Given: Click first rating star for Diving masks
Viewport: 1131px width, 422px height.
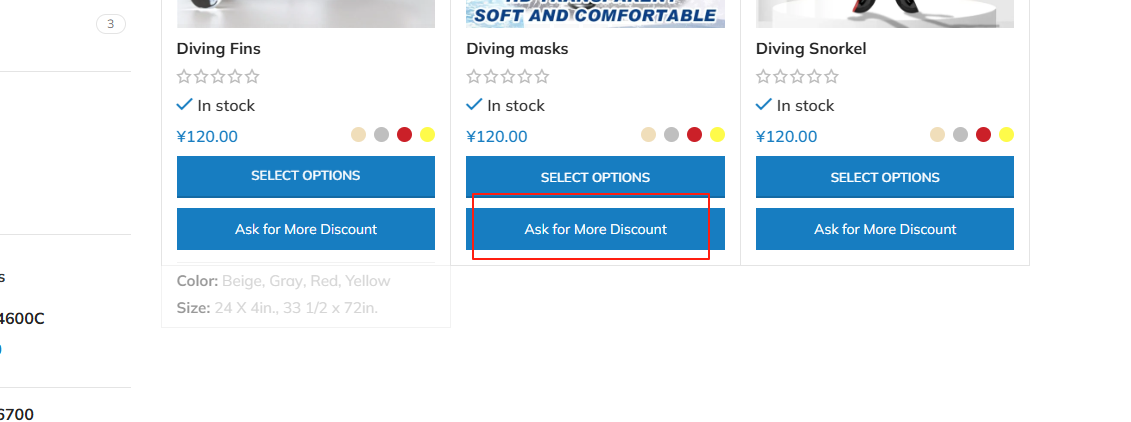Looking at the screenshot, I should point(473,76).
